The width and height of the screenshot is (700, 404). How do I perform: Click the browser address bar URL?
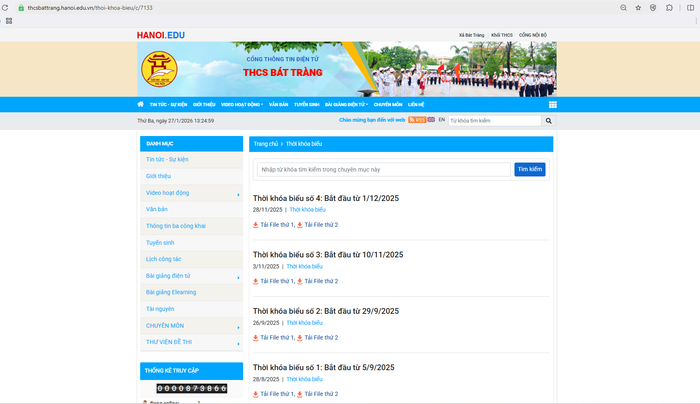[90, 8]
